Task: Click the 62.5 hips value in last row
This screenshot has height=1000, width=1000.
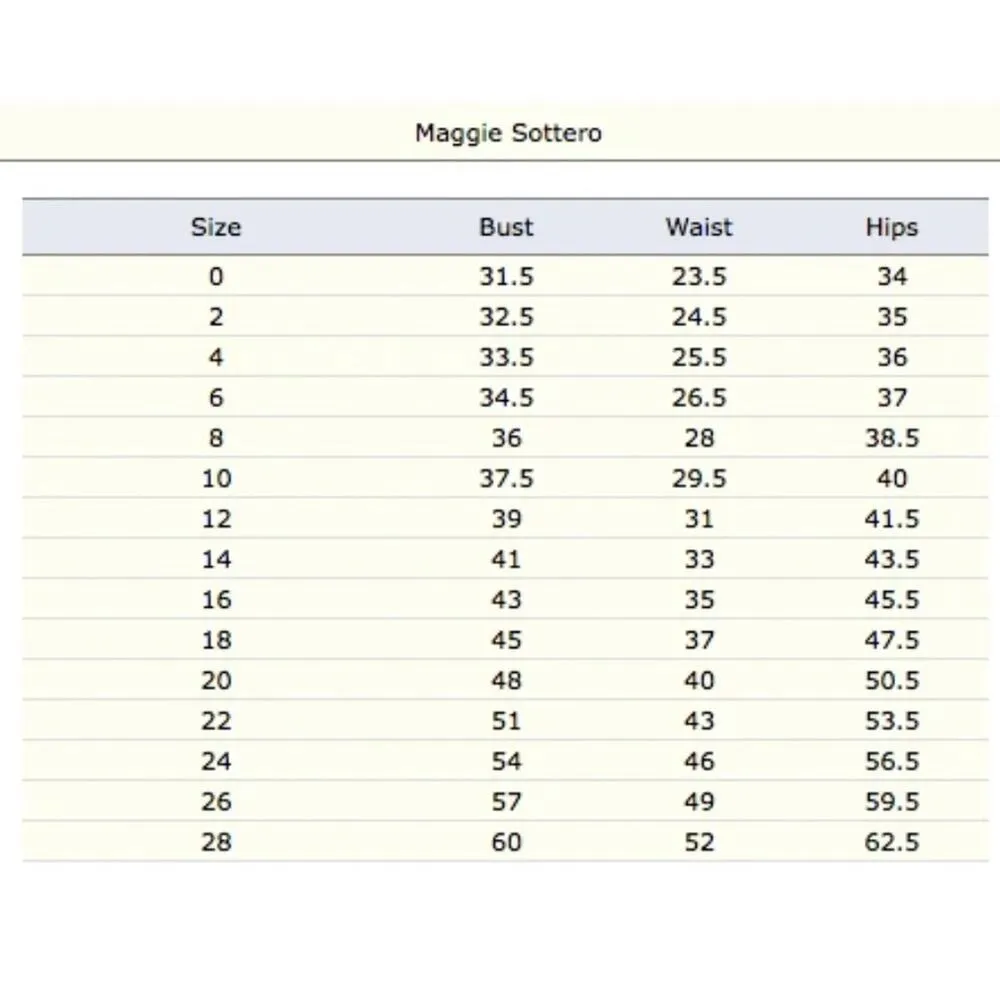Action: click(891, 842)
